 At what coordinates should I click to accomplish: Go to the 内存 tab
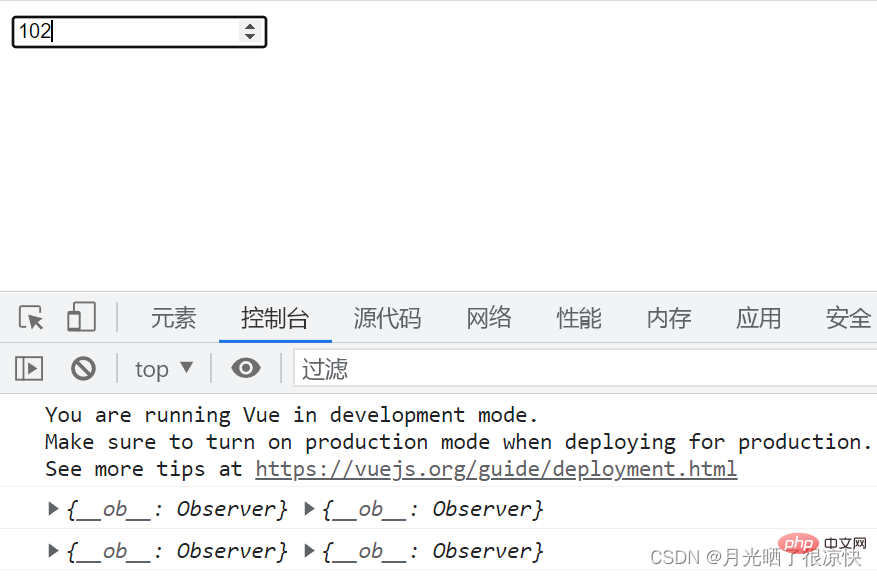tap(669, 318)
